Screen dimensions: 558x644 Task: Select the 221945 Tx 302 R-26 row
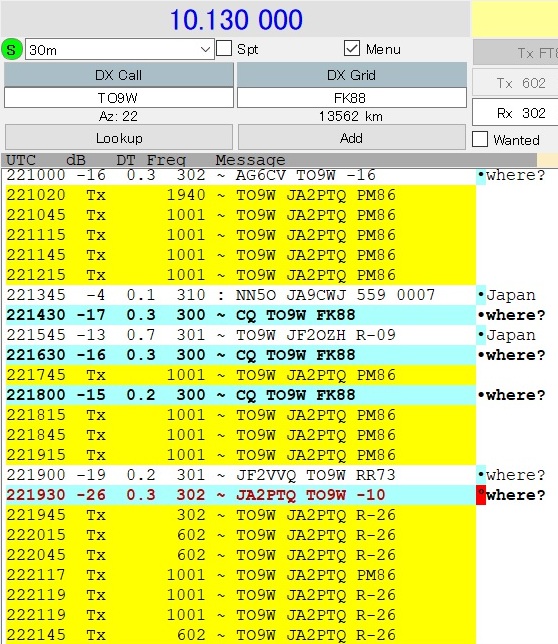pyautogui.click(x=241, y=515)
